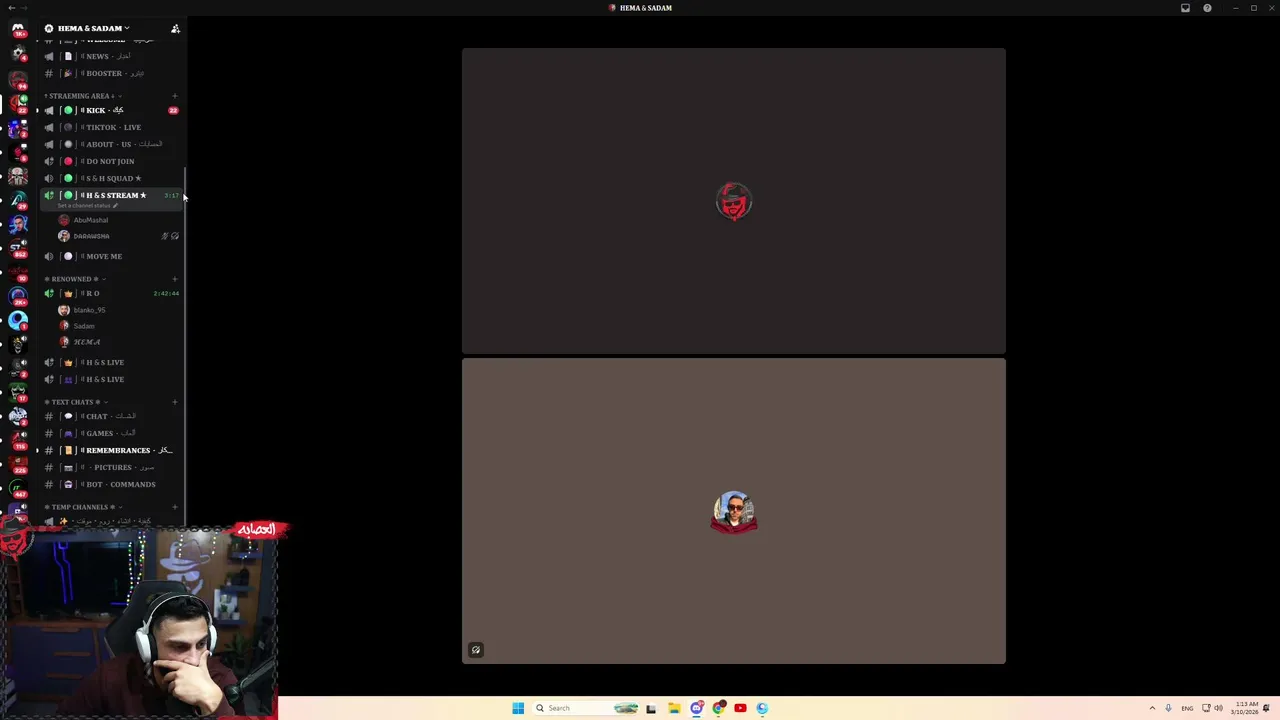Screen dimensions: 1280x720
Task: Join the MOVE ME voice channel
Action: 111,256
